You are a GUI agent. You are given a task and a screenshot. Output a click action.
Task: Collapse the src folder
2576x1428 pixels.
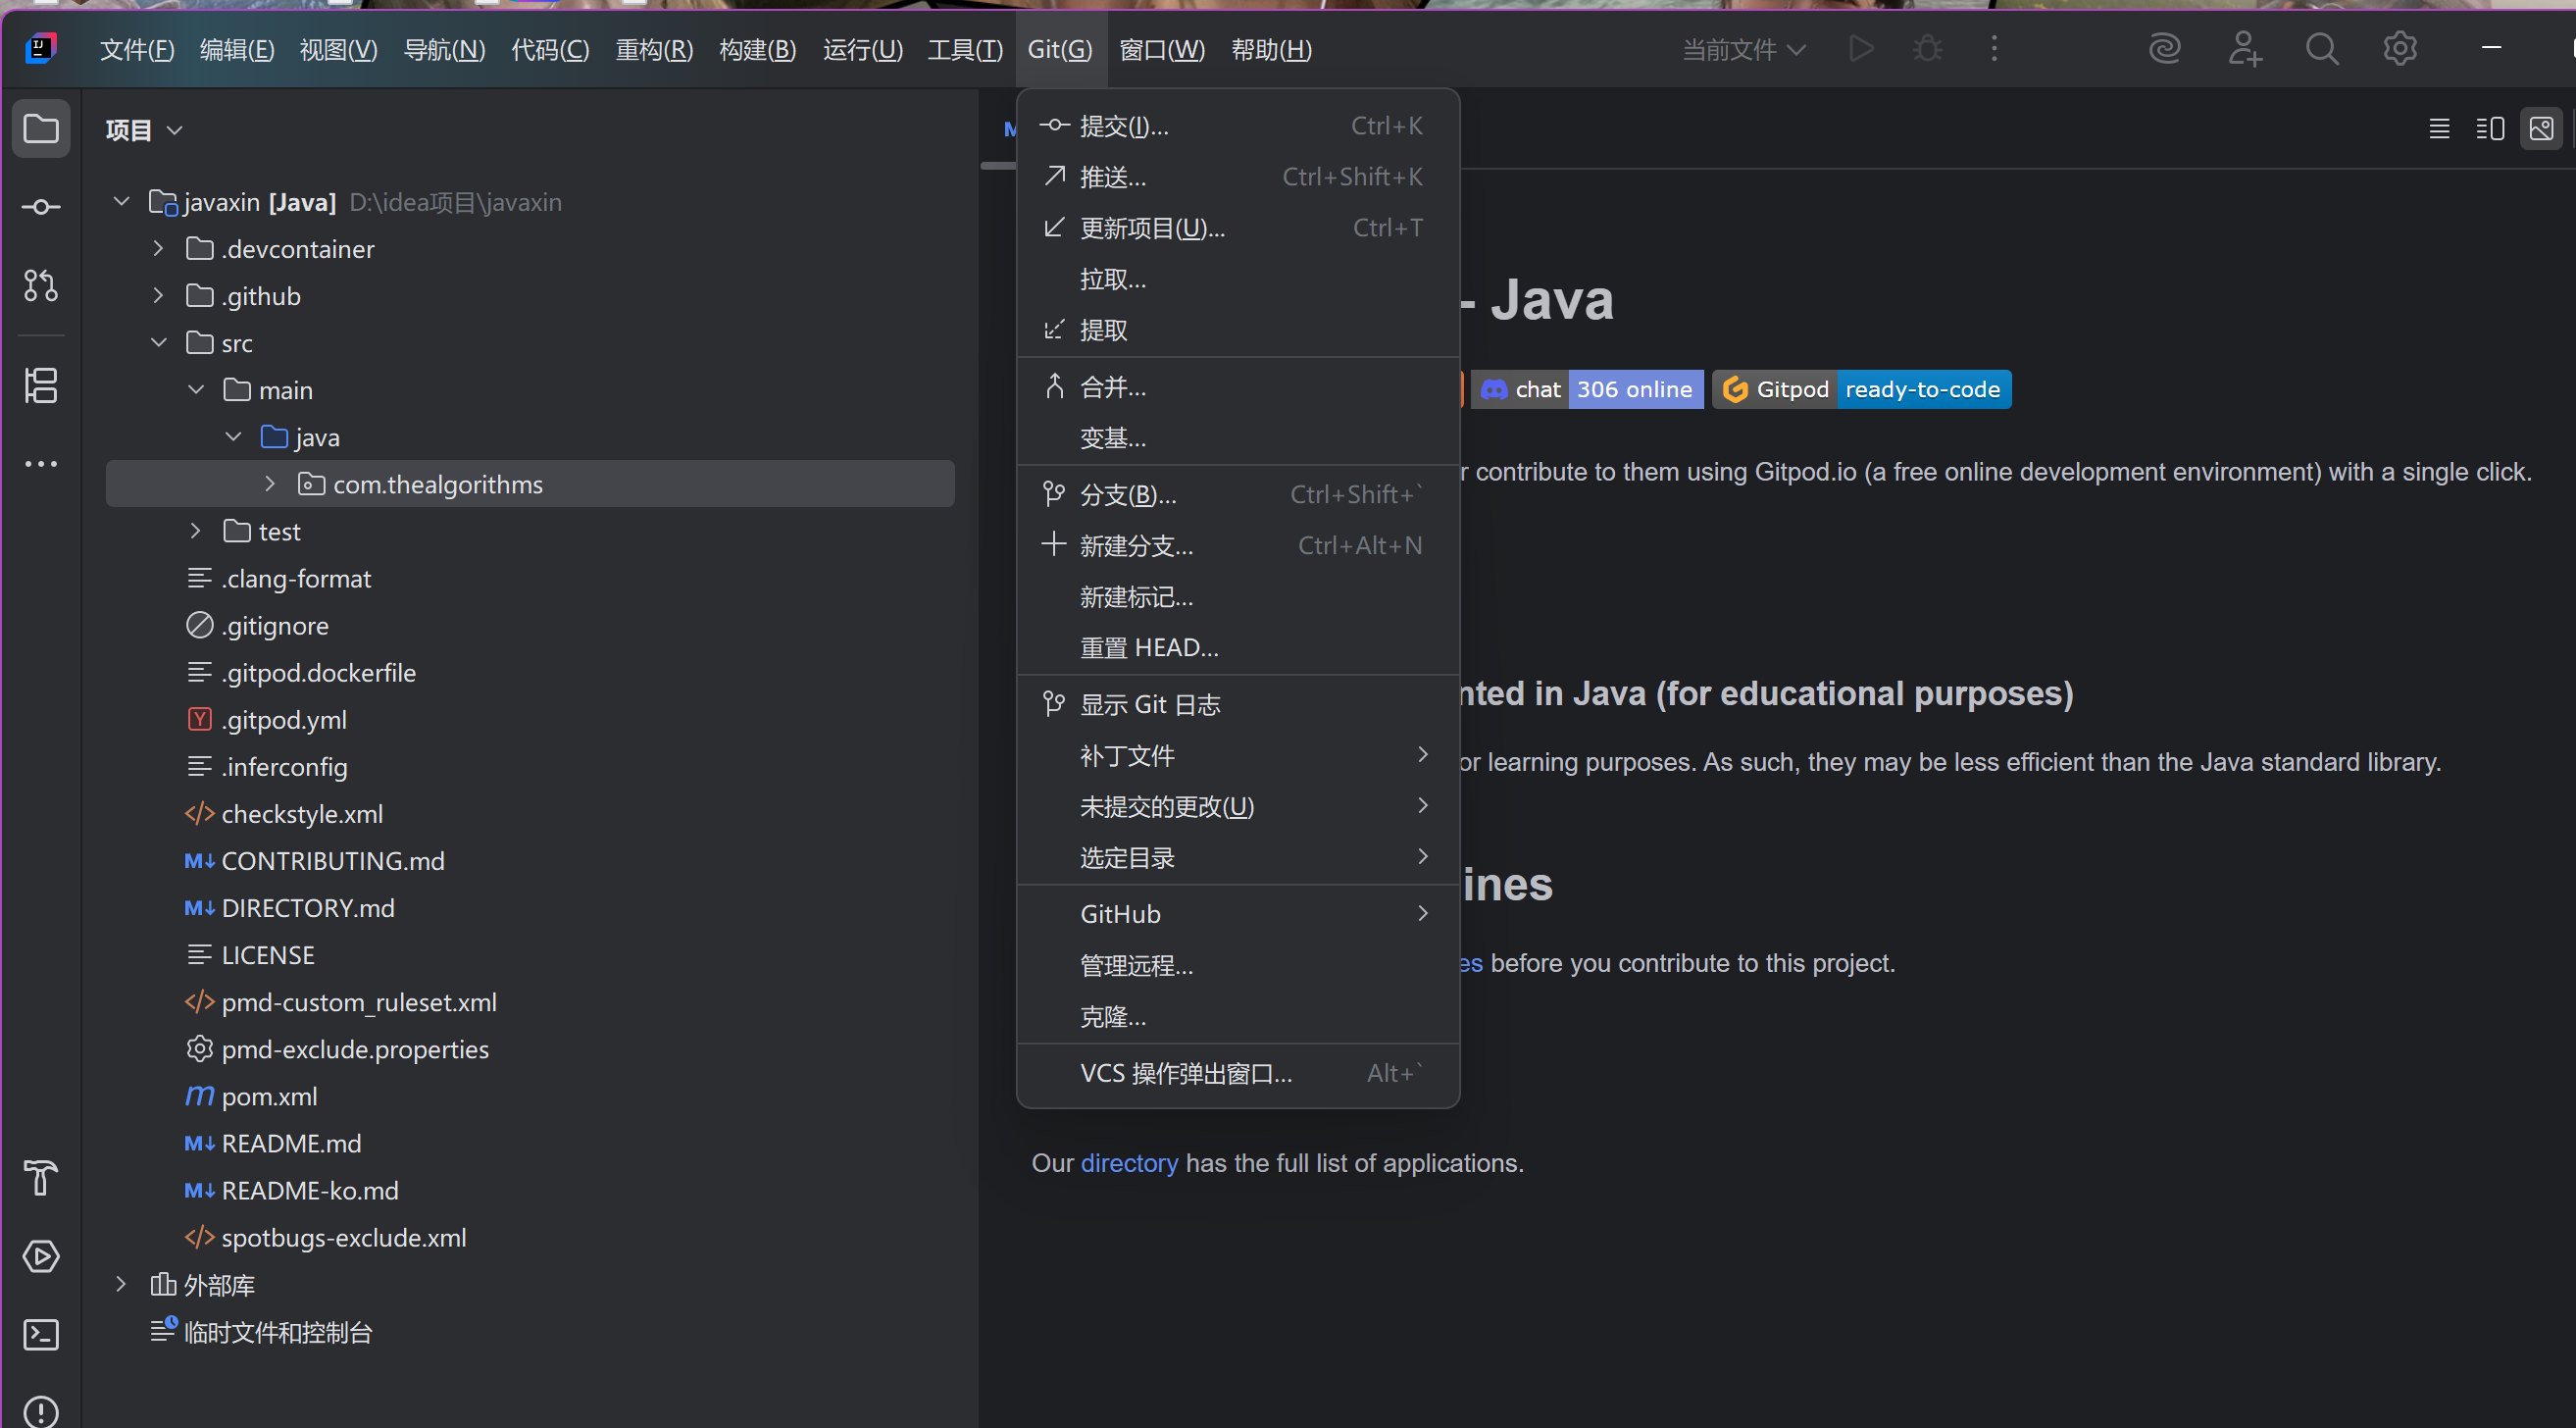[x=159, y=343]
